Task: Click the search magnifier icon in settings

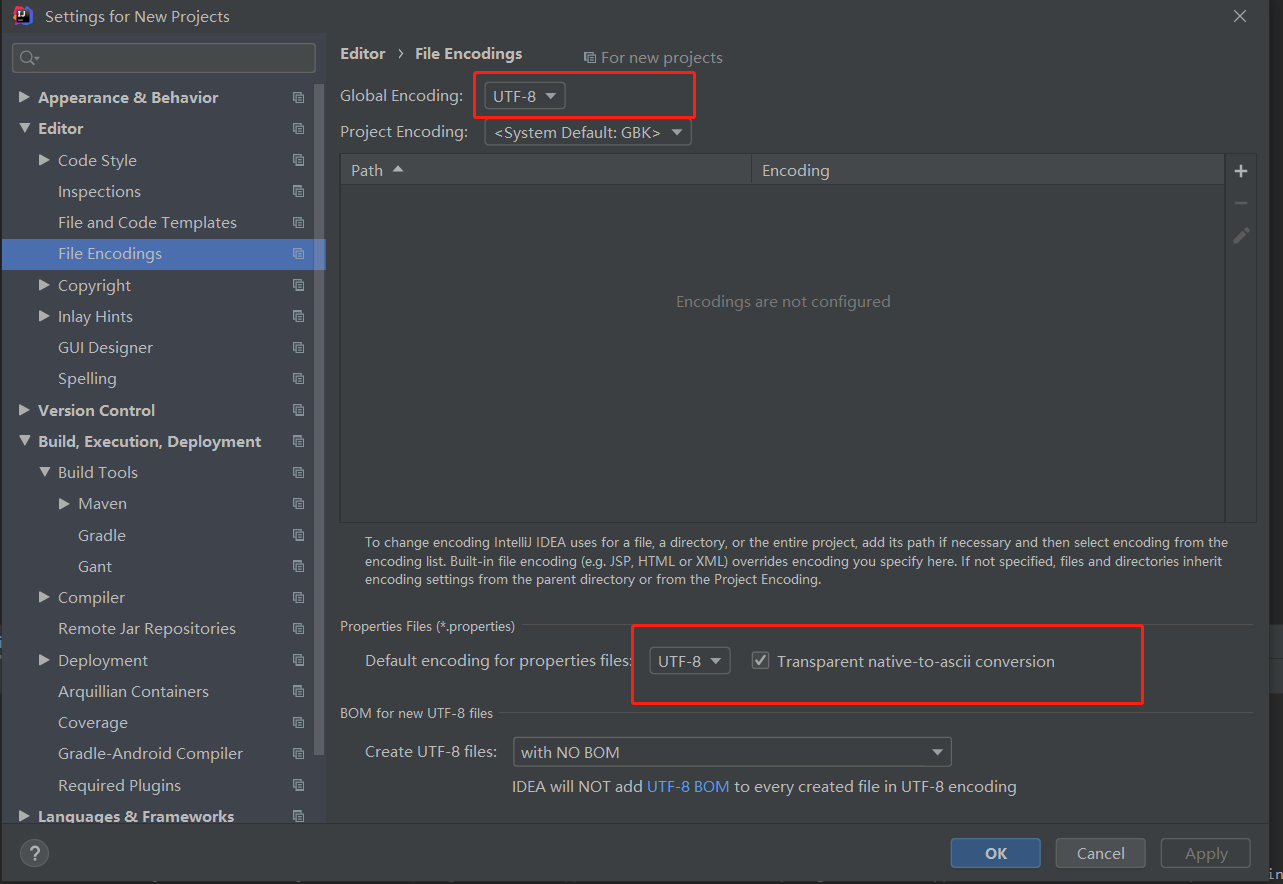Action: click(28, 58)
